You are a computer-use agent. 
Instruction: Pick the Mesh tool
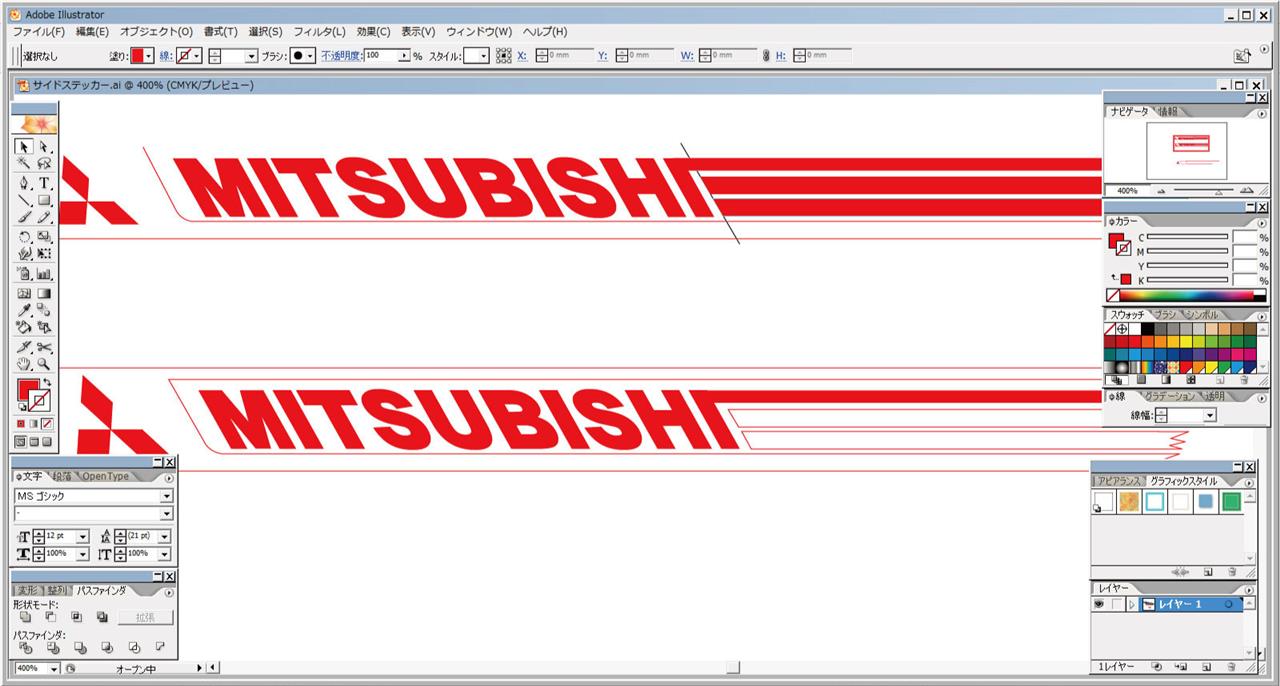point(25,294)
